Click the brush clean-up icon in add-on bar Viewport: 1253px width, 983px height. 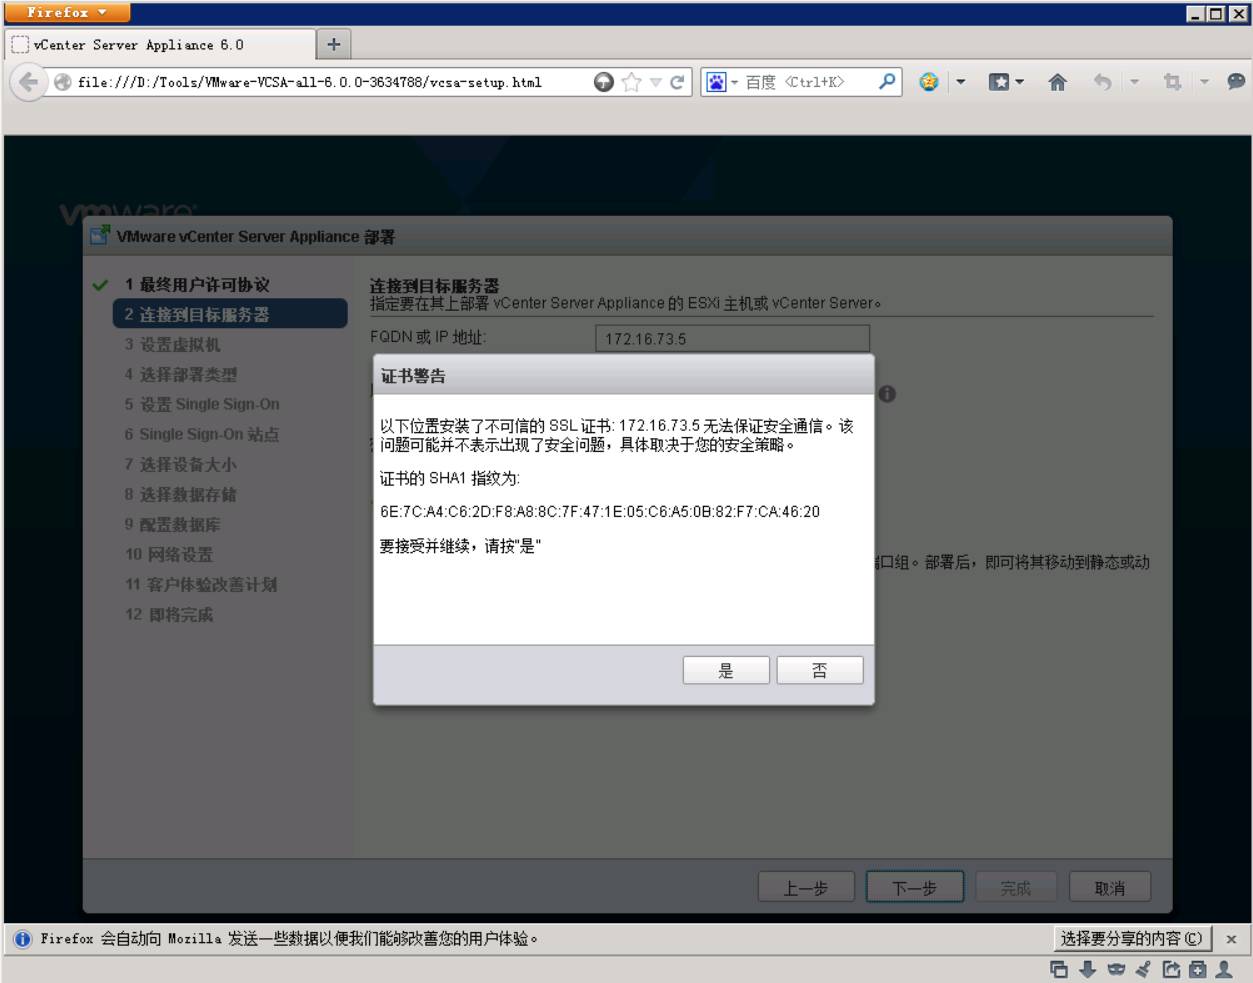tap(1143, 969)
